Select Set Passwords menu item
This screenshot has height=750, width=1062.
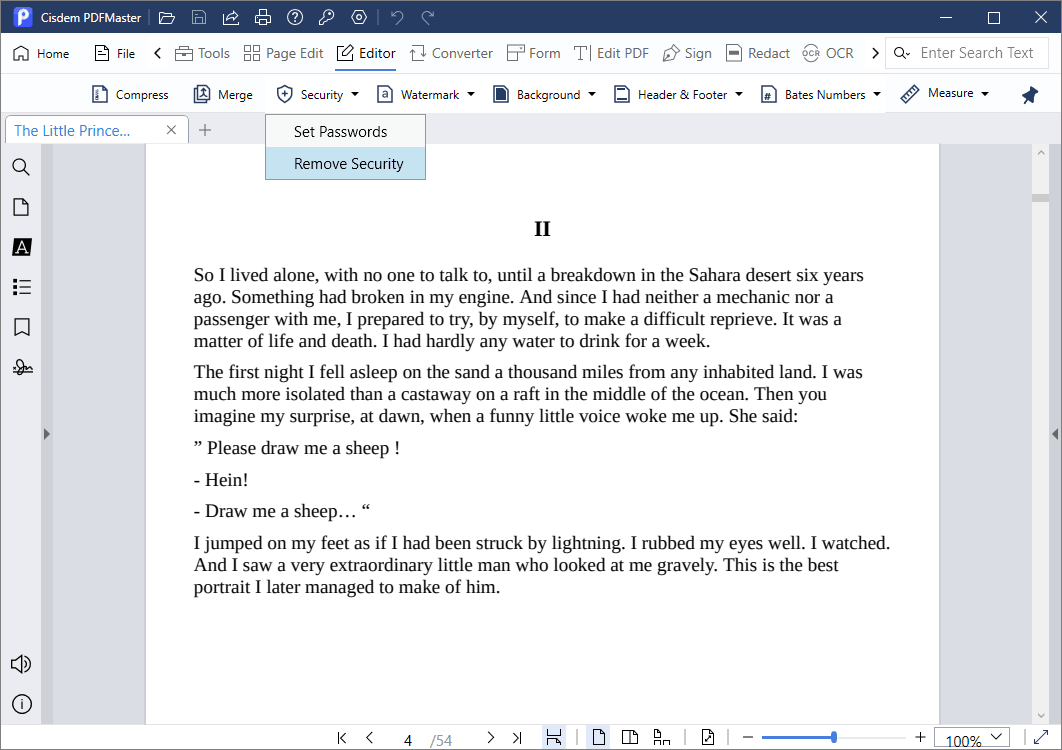345,131
